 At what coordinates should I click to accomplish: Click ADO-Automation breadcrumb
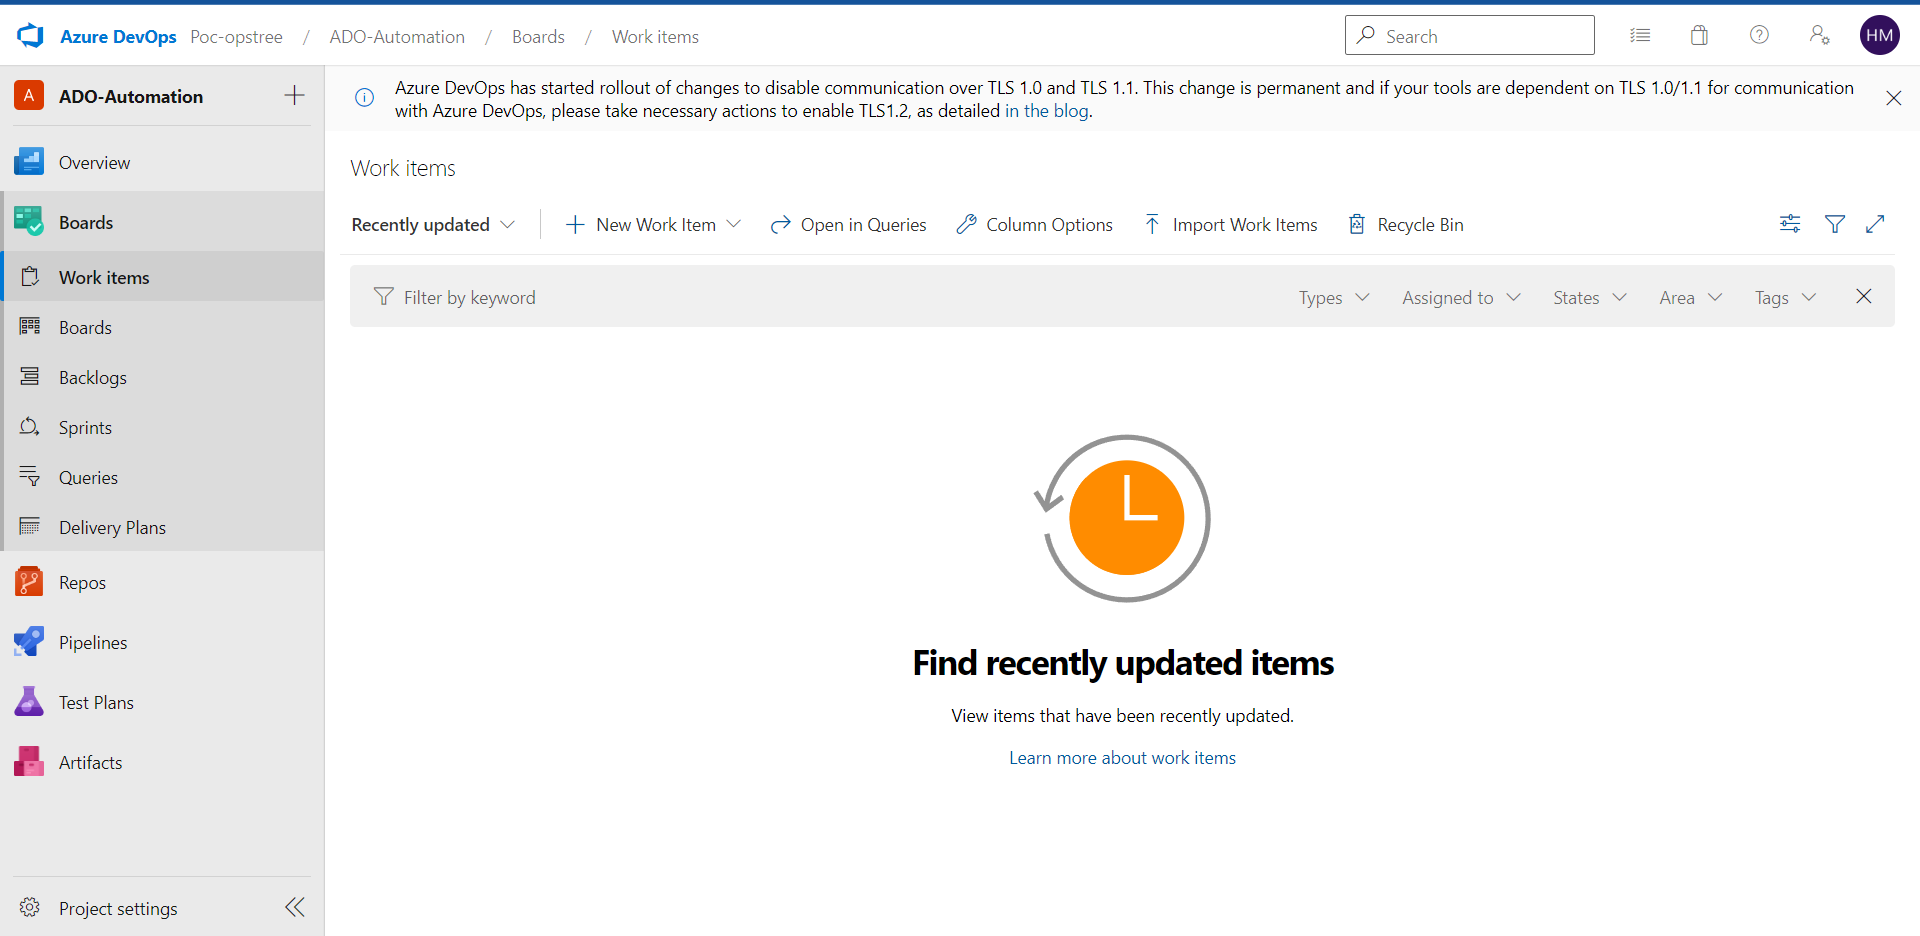pyautogui.click(x=397, y=37)
